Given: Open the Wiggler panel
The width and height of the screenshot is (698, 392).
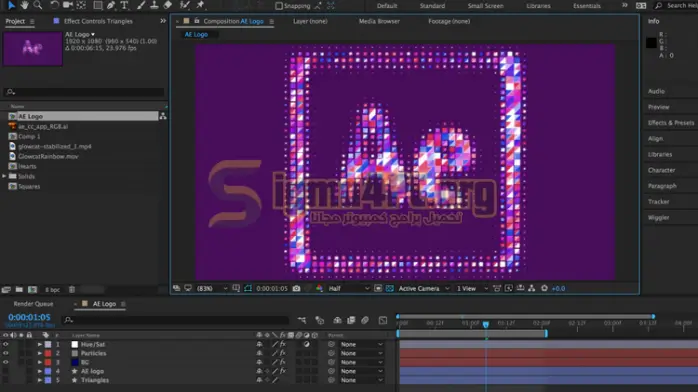Looking at the screenshot, I should pos(658,218).
